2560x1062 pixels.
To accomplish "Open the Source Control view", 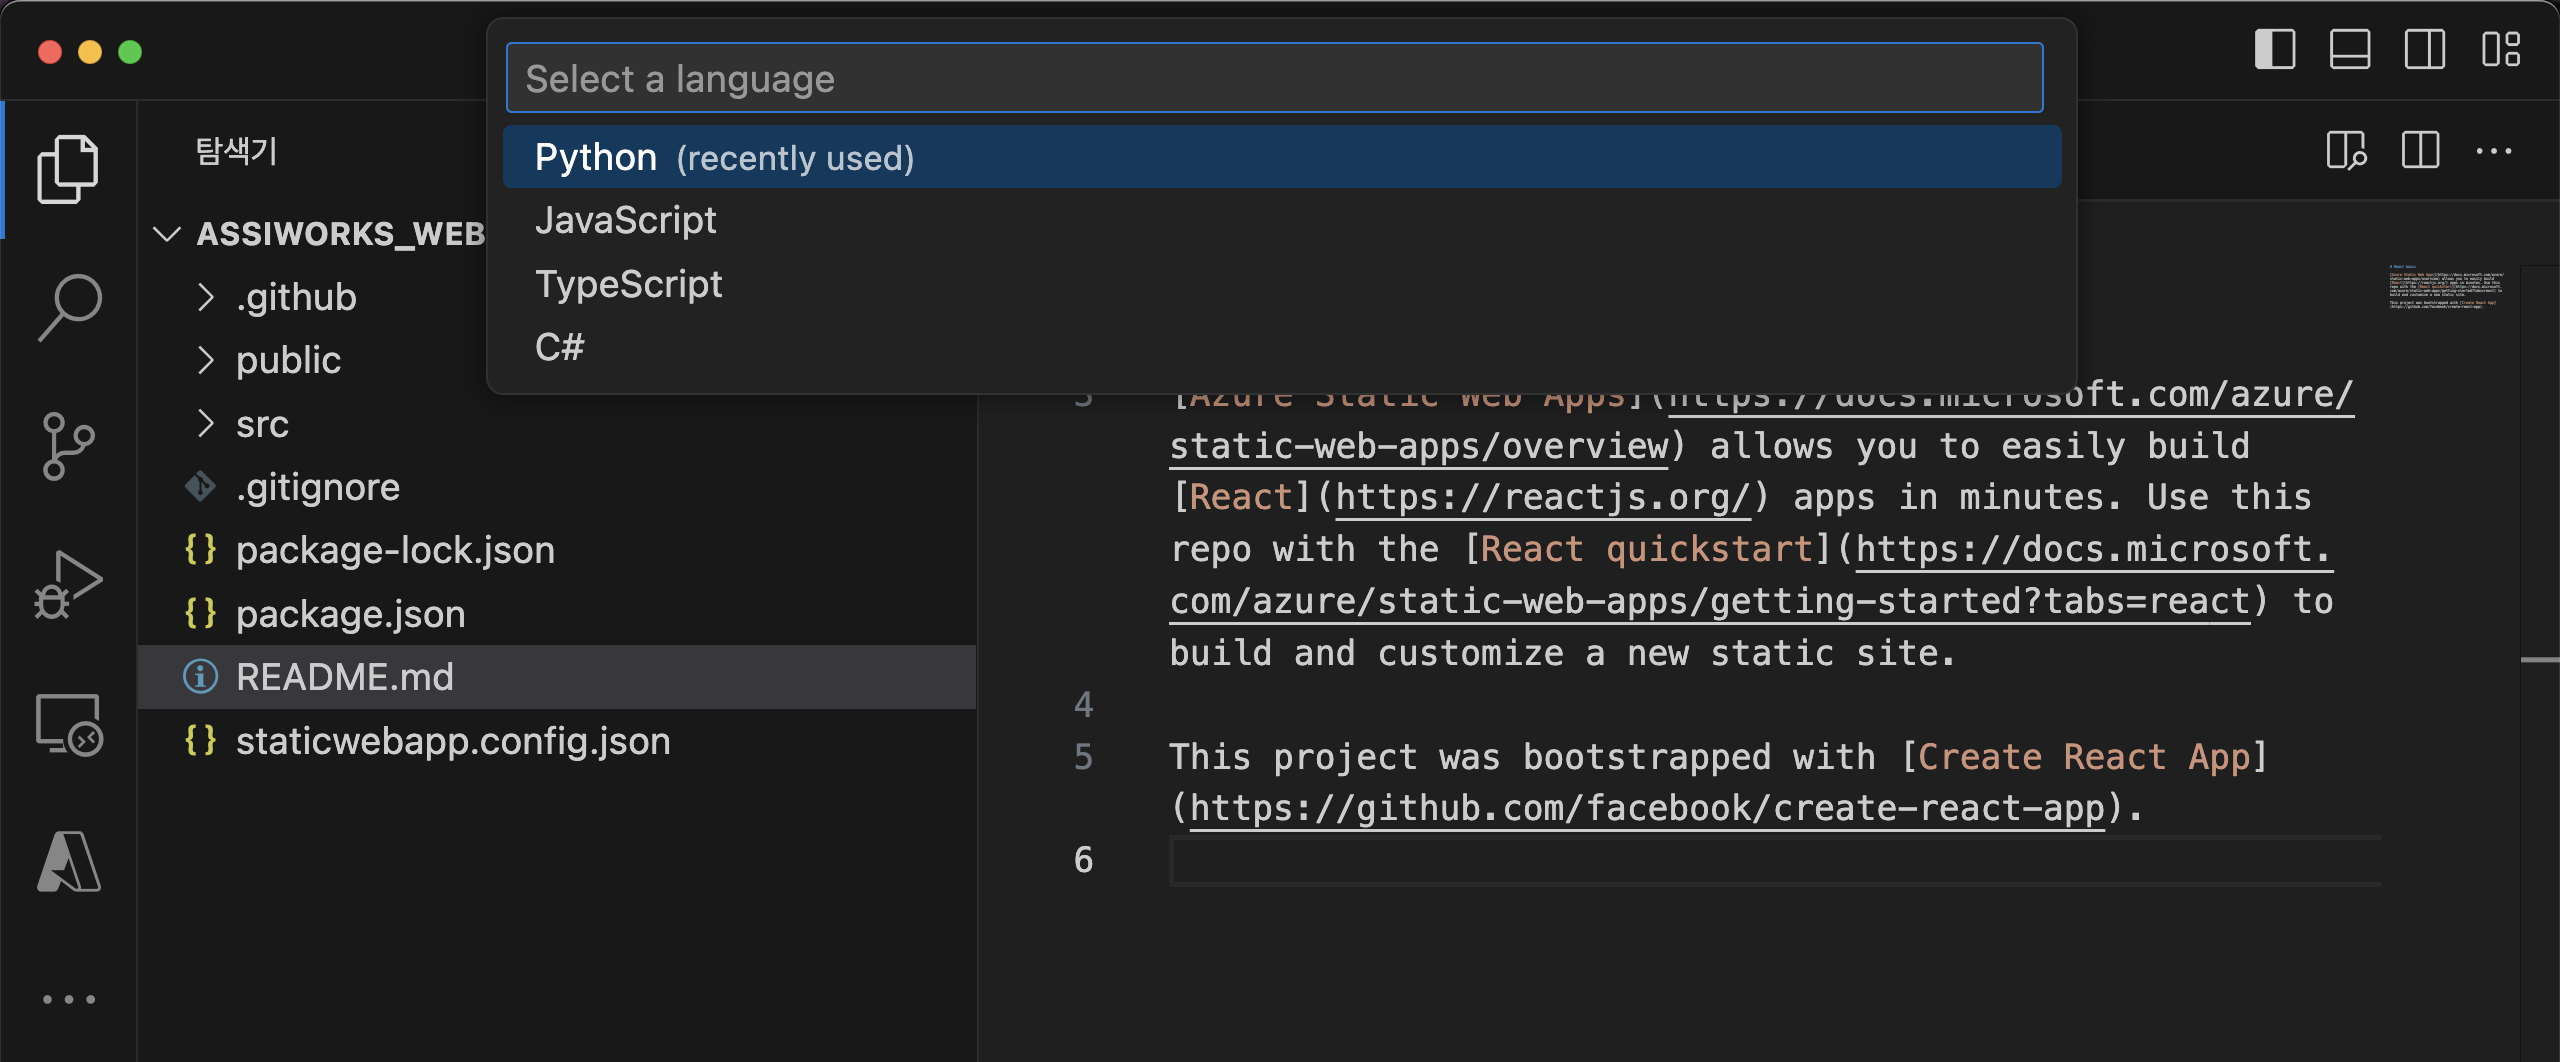I will [x=68, y=446].
